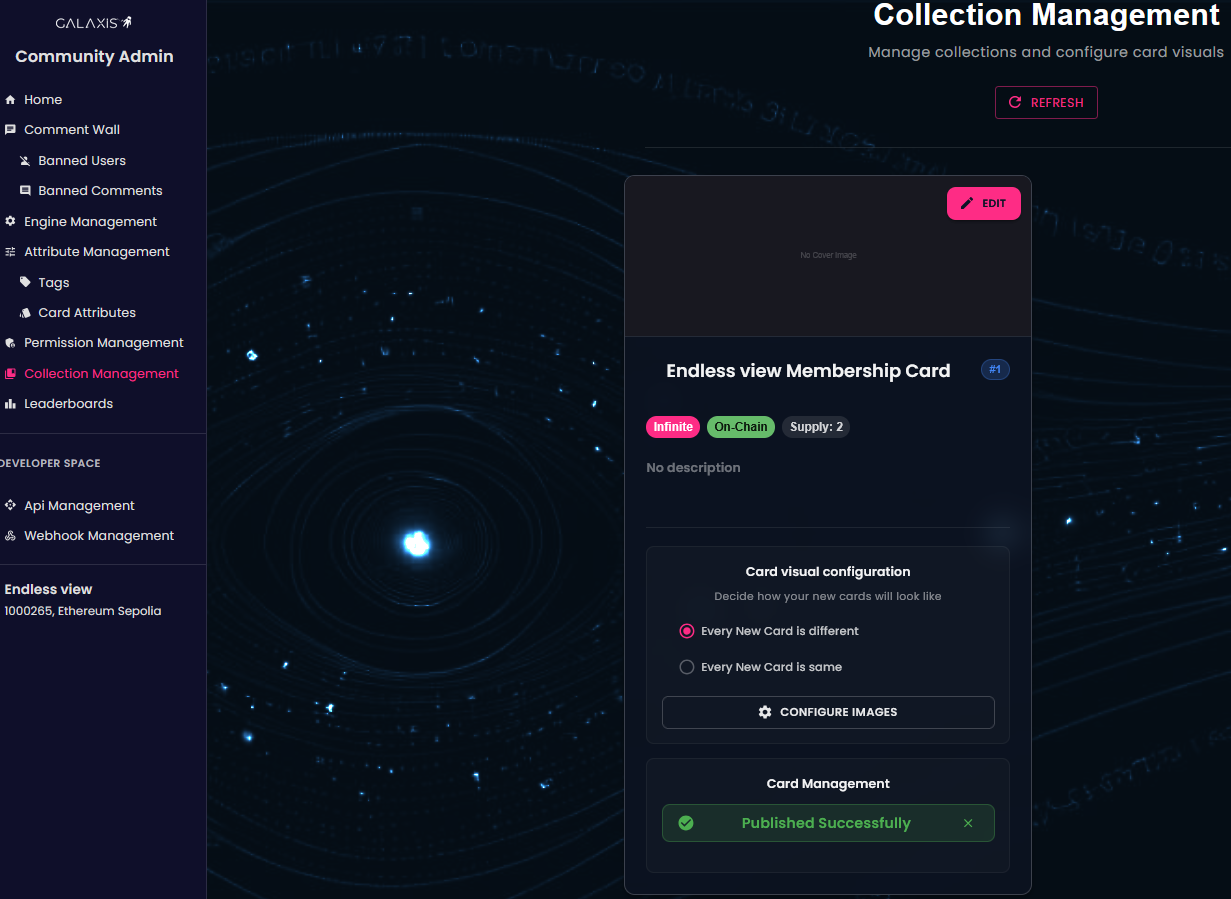This screenshot has height=899, width=1231.
Task: Open Attribute Management section
Action: coord(96,252)
